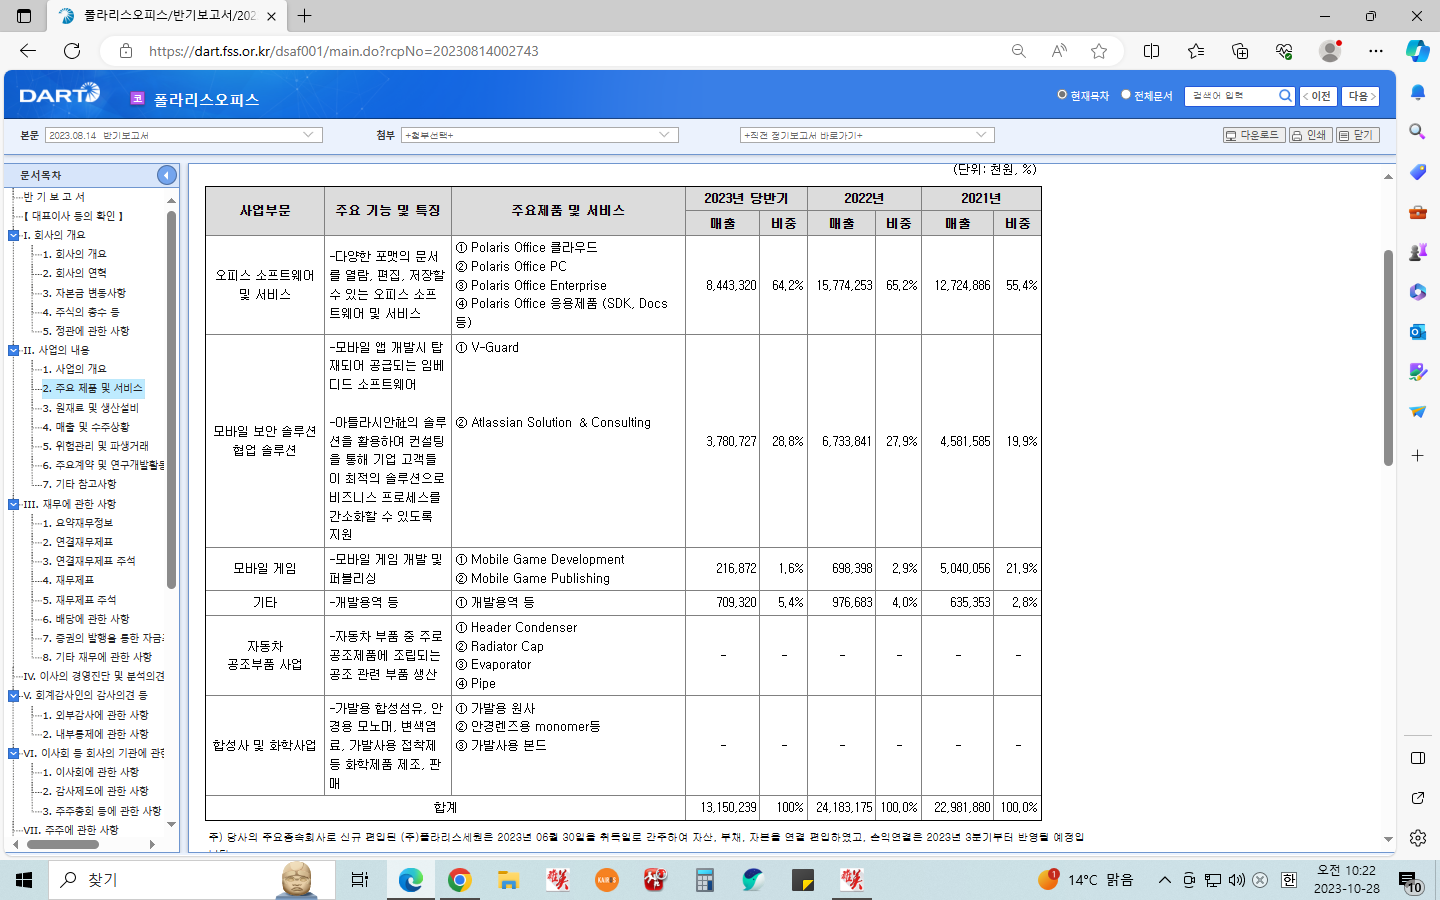The height and width of the screenshot is (900, 1440).
Task: Open tab actions menu icon
Action: coord(24,16)
